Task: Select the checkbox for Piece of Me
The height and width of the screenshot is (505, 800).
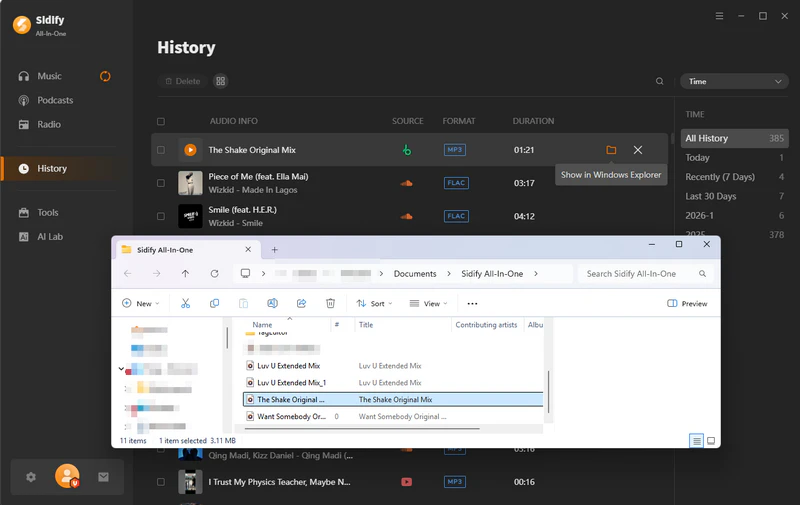Action: click(160, 183)
